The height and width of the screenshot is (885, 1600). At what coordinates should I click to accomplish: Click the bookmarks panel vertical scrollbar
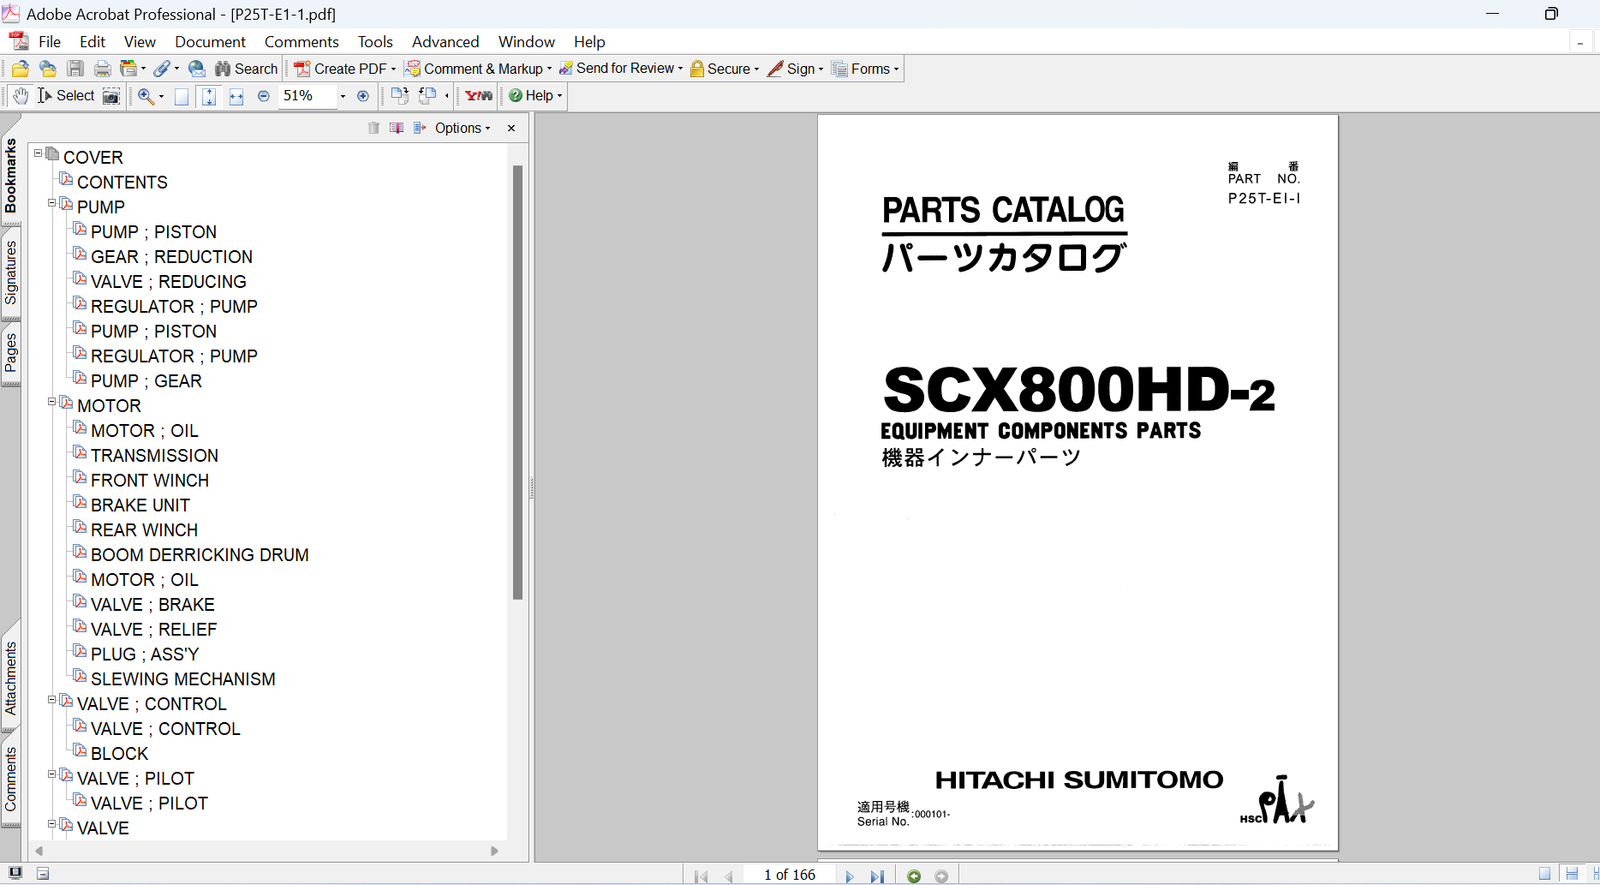[x=518, y=382]
